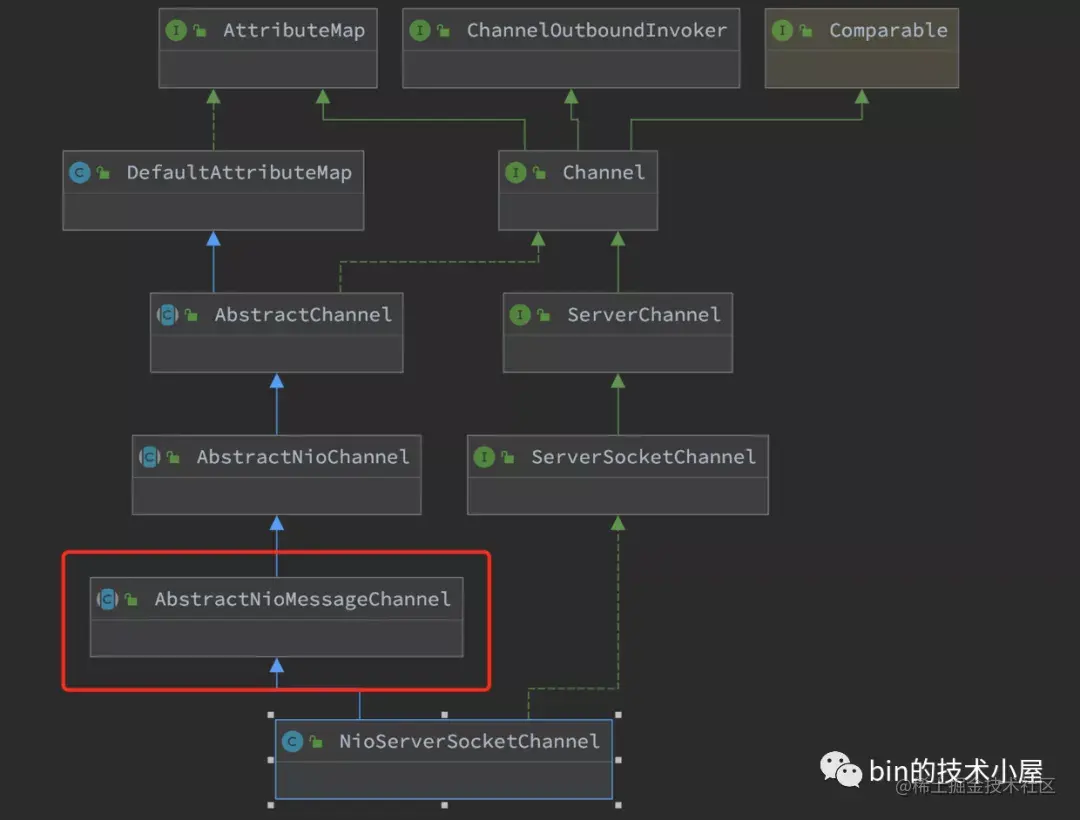Select the AbstractNioChannel node label

[303, 456]
